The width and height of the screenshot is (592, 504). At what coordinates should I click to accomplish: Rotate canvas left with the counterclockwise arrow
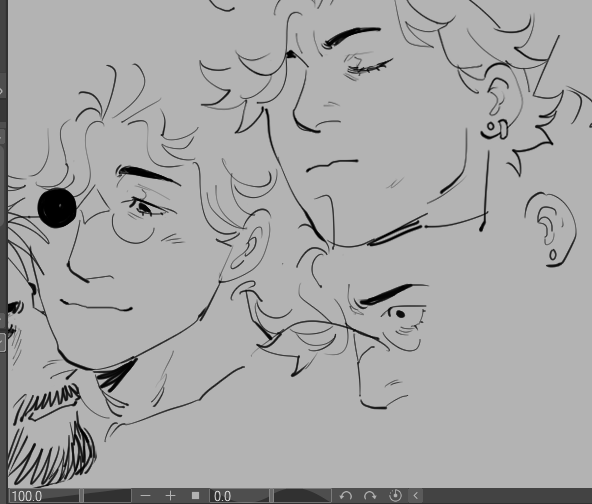(x=345, y=496)
